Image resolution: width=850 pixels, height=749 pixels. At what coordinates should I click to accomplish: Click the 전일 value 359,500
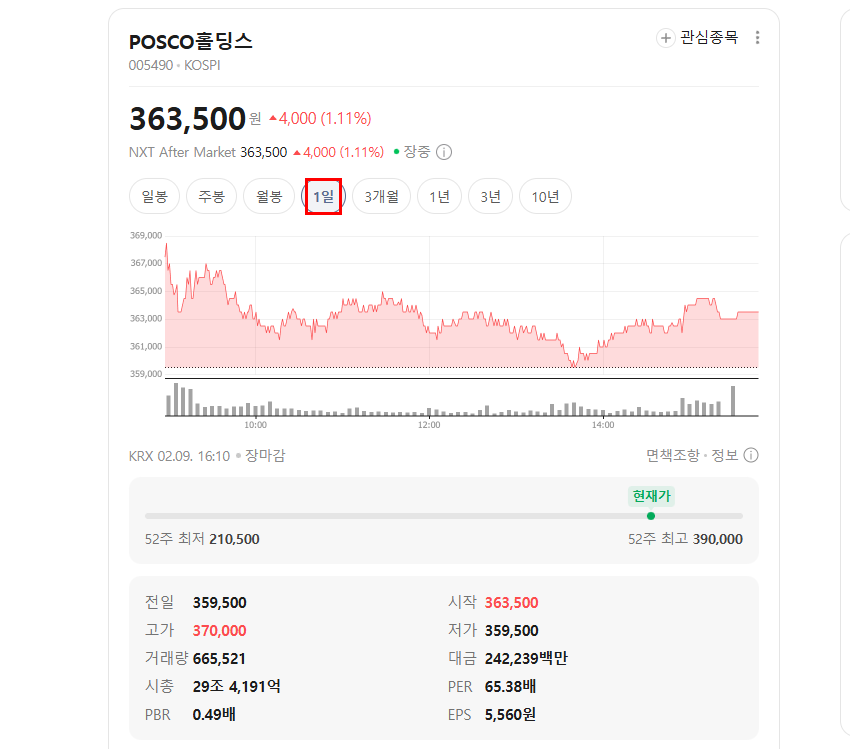coord(220,603)
